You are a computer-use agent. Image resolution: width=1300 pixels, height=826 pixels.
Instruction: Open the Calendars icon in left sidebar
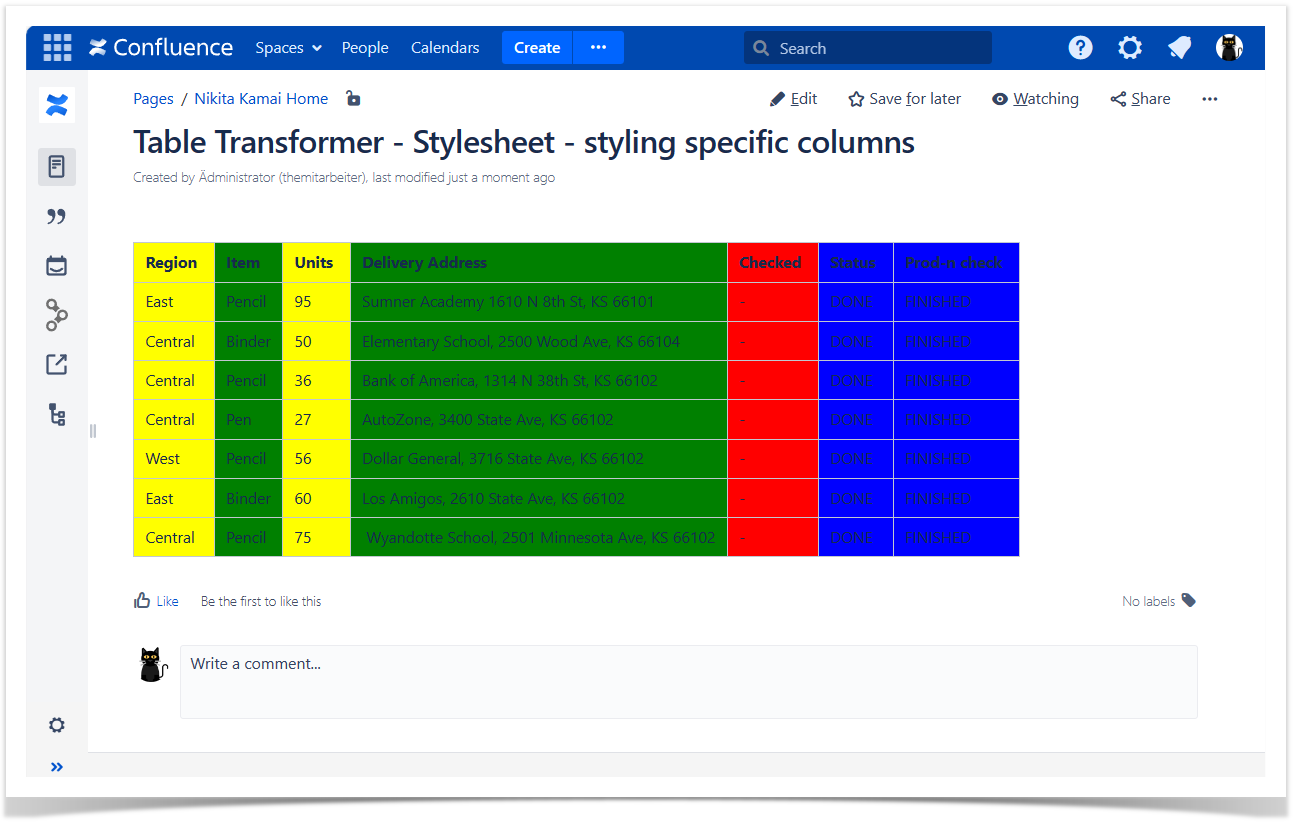coord(57,266)
